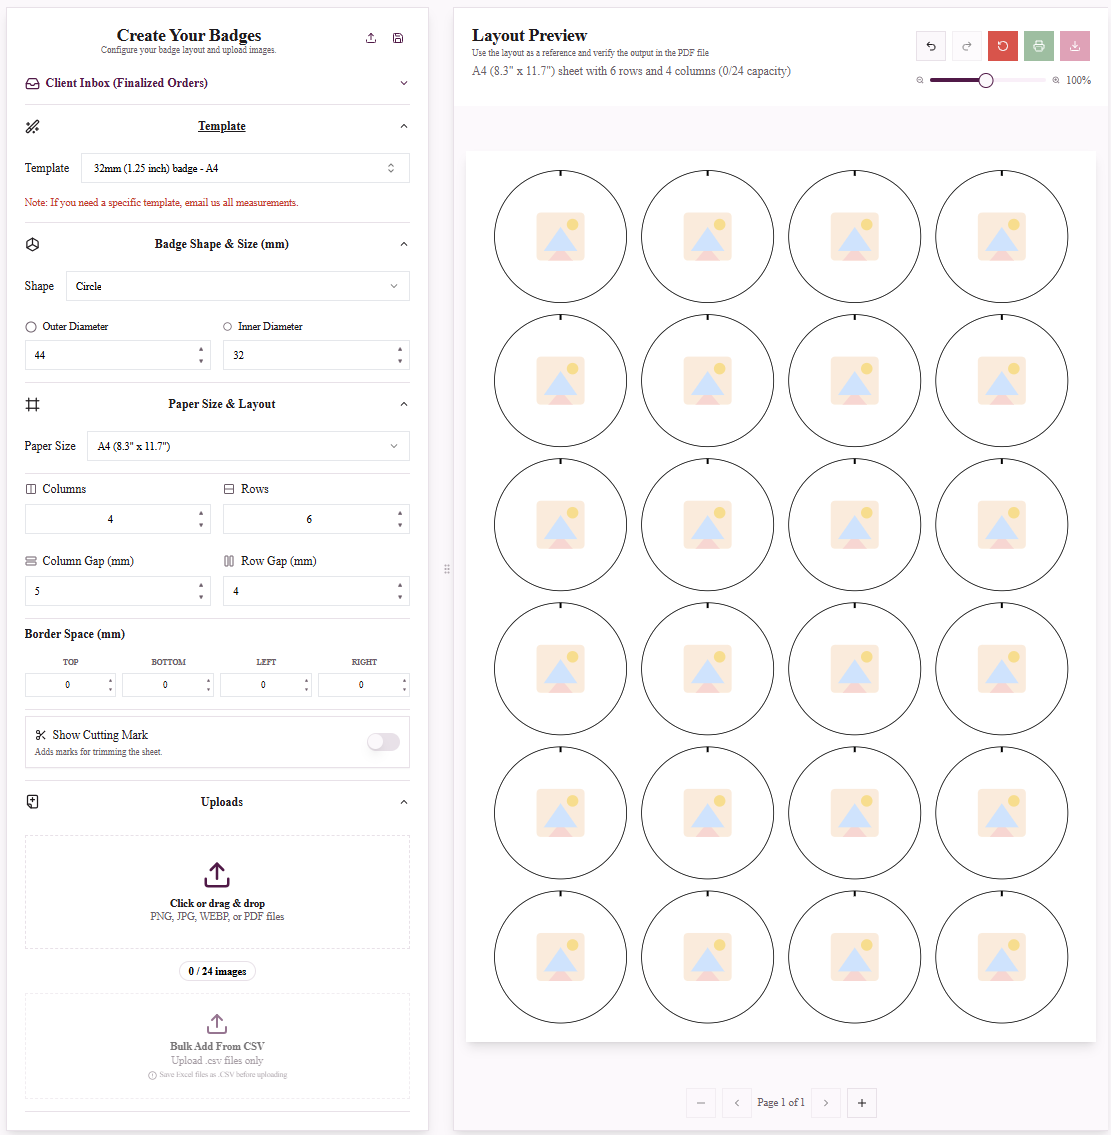The image size is (1111, 1135).
Task: Add a new page with plus icon
Action: 861,1102
